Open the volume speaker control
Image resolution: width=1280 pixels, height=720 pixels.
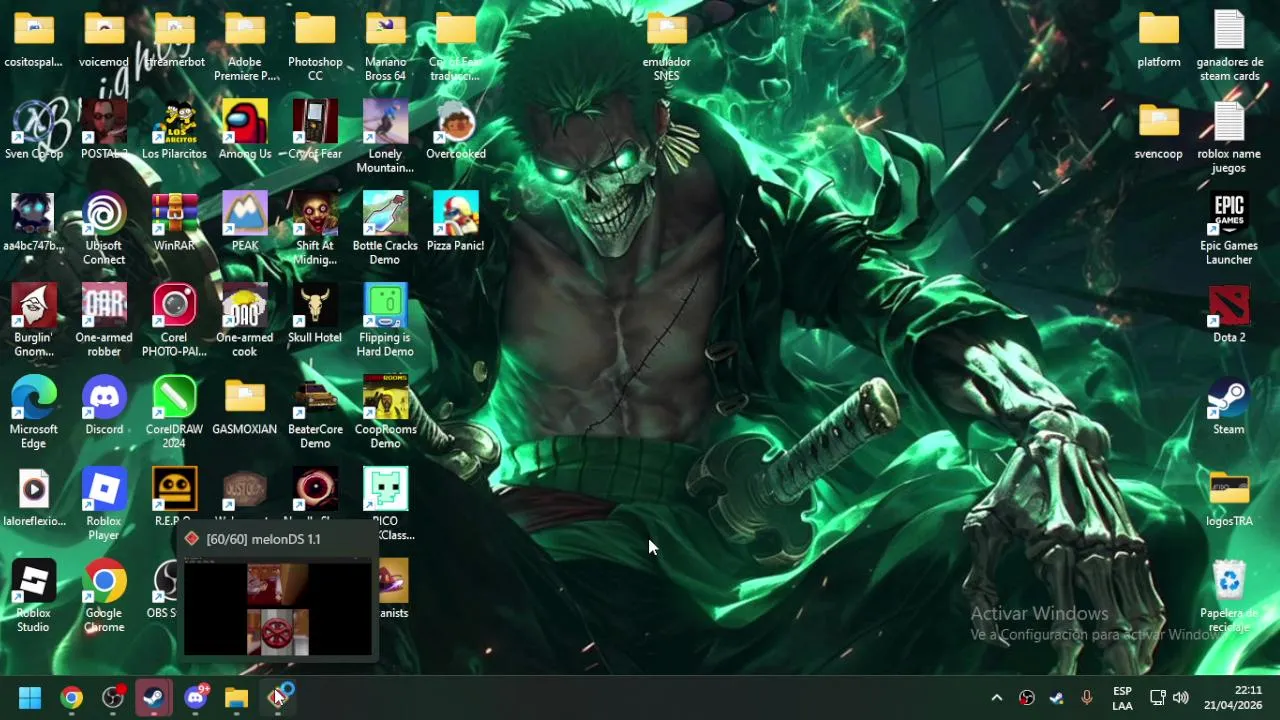1181,698
